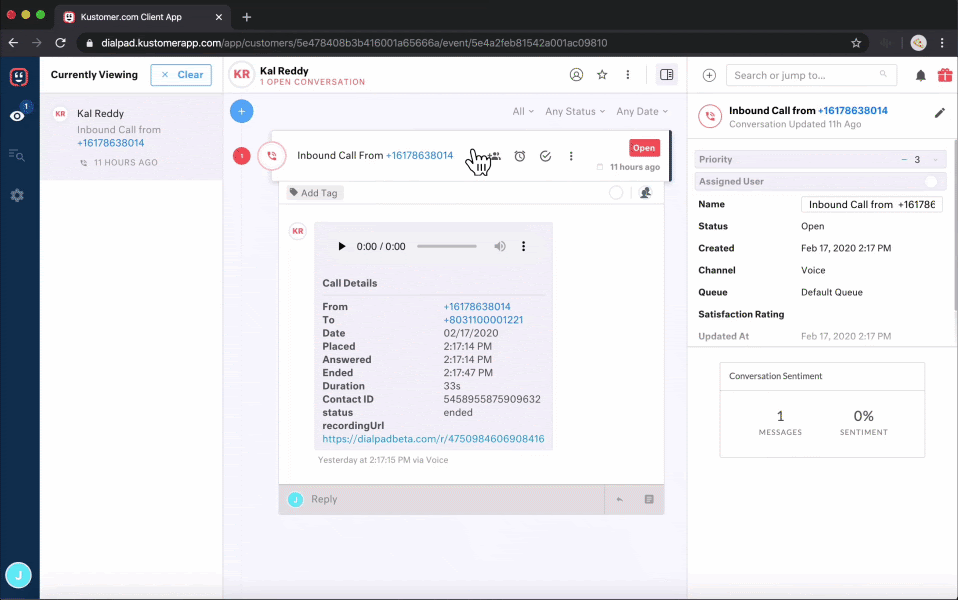Open the dialpadbeta recording URL link

433,439
